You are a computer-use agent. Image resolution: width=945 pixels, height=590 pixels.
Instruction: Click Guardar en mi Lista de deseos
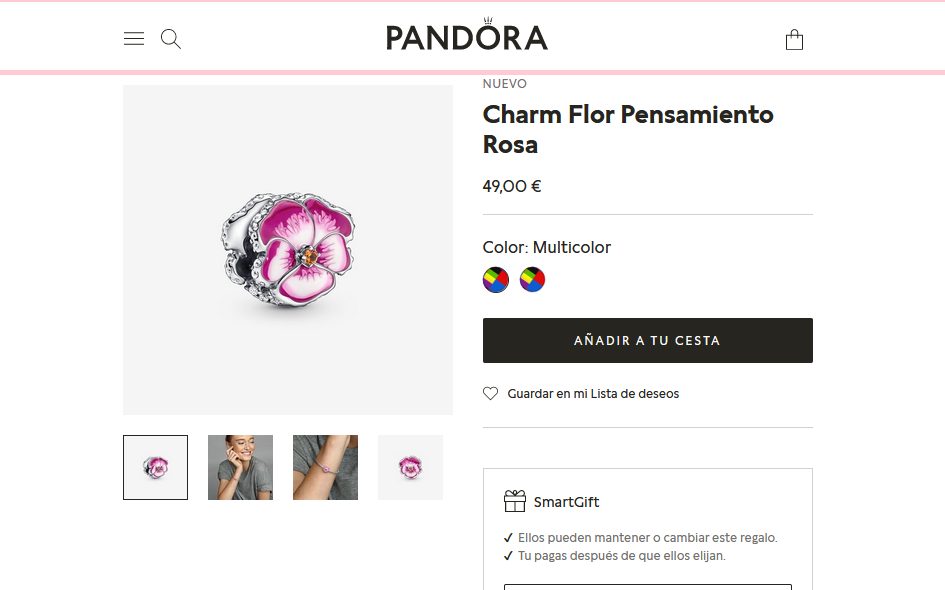[x=593, y=394]
